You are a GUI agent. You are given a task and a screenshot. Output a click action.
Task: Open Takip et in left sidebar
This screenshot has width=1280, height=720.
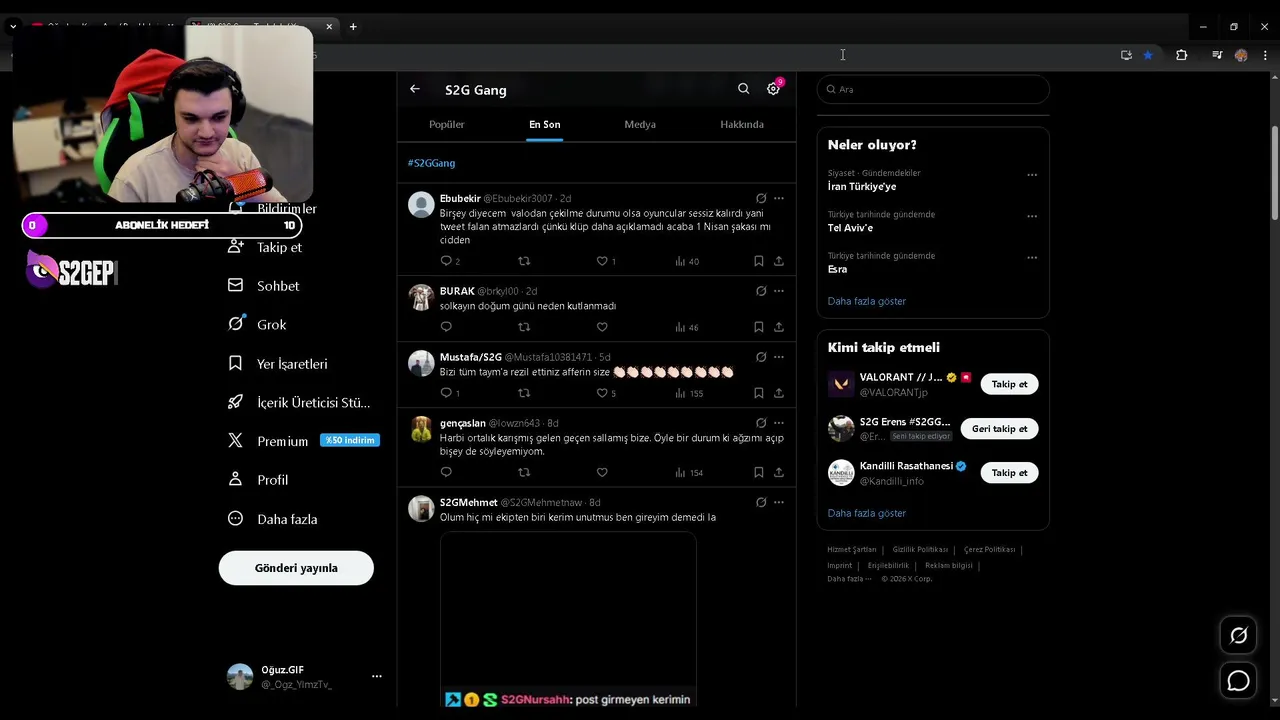click(x=265, y=247)
